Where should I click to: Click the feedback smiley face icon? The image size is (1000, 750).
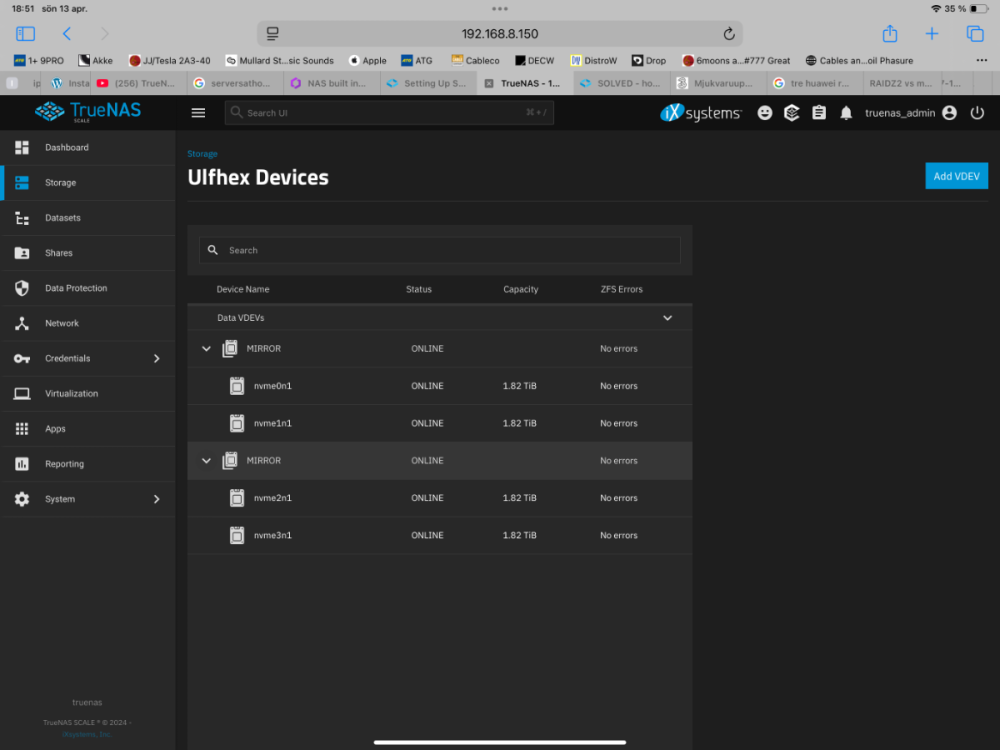click(765, 113)
